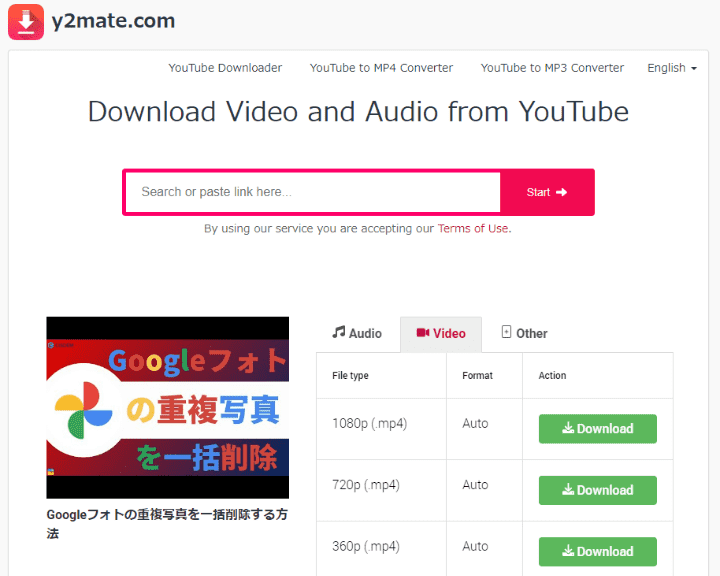This screenshot has width=720, height=576.
Task: Click the Auto format in 360p row
Action: pyautogui.click(x=475, y=546)
